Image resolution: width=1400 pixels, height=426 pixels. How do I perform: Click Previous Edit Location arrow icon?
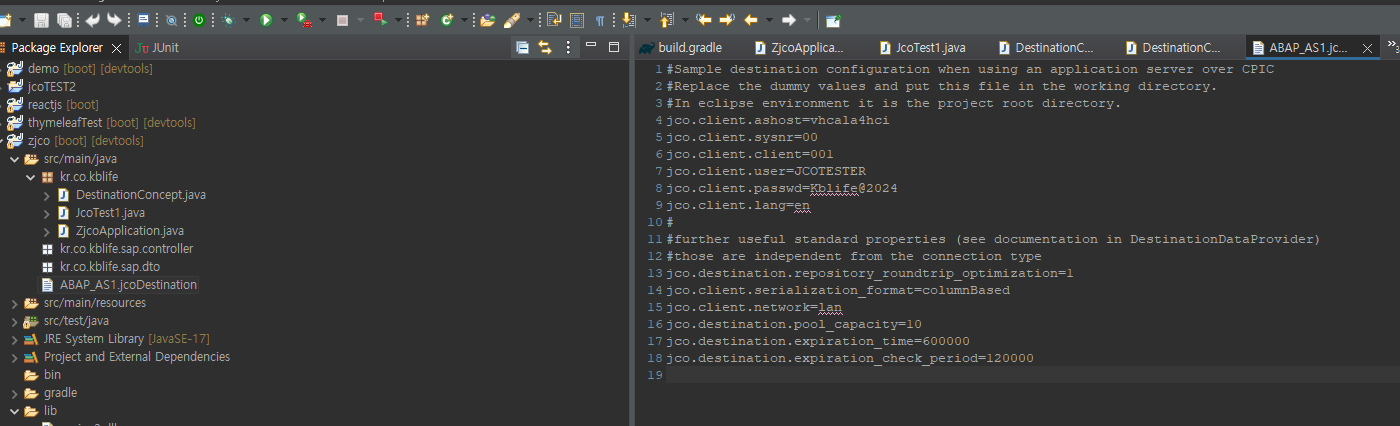coord(704,20)
